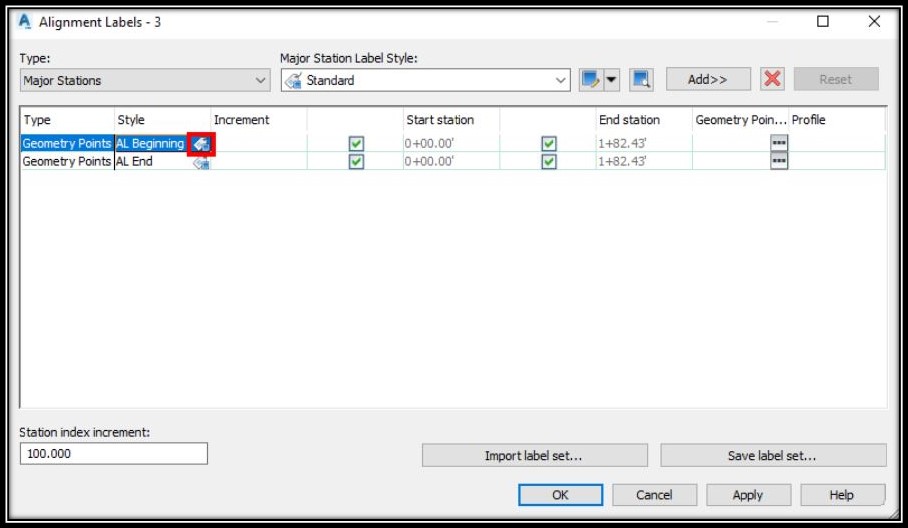Expand the arrow beside the edit style icon
908x528 pixels.
click(x=612, y=79)
